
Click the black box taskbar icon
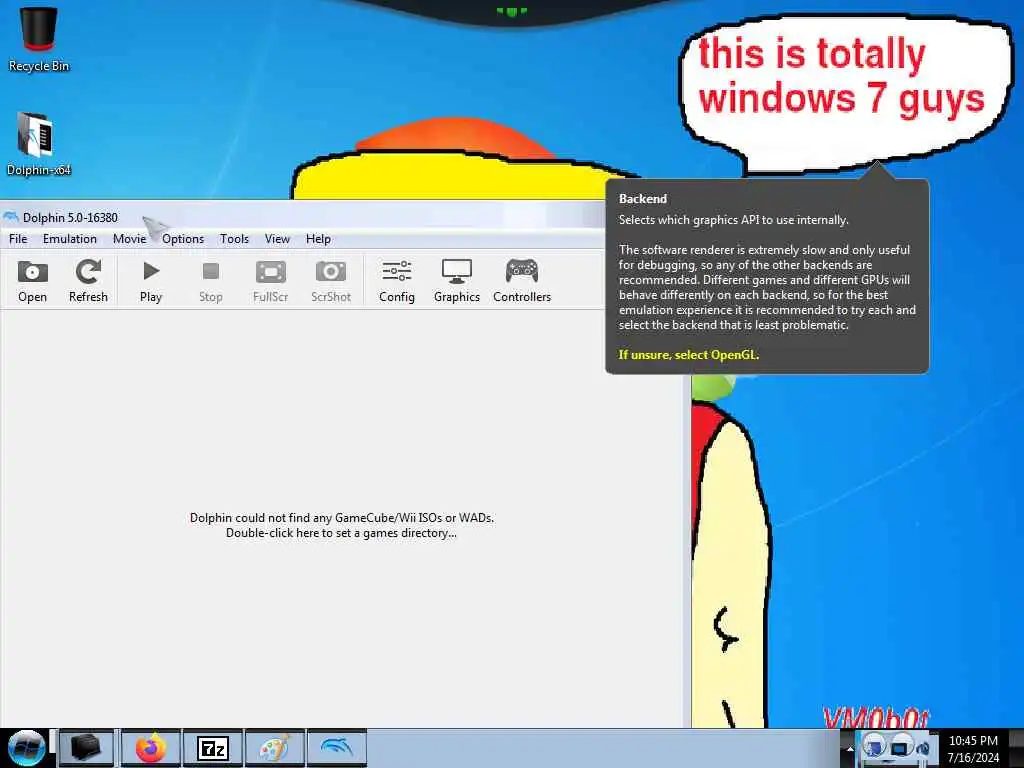[x=86, y=748]
